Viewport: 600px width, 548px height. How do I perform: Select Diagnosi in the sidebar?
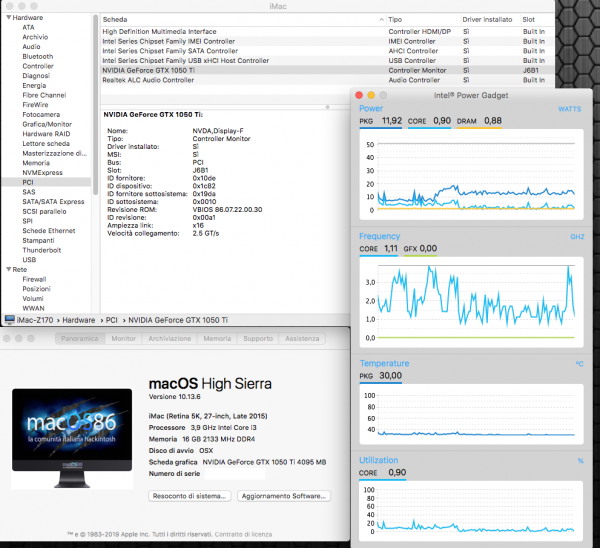pyautogui.click(x=36, y=76)
